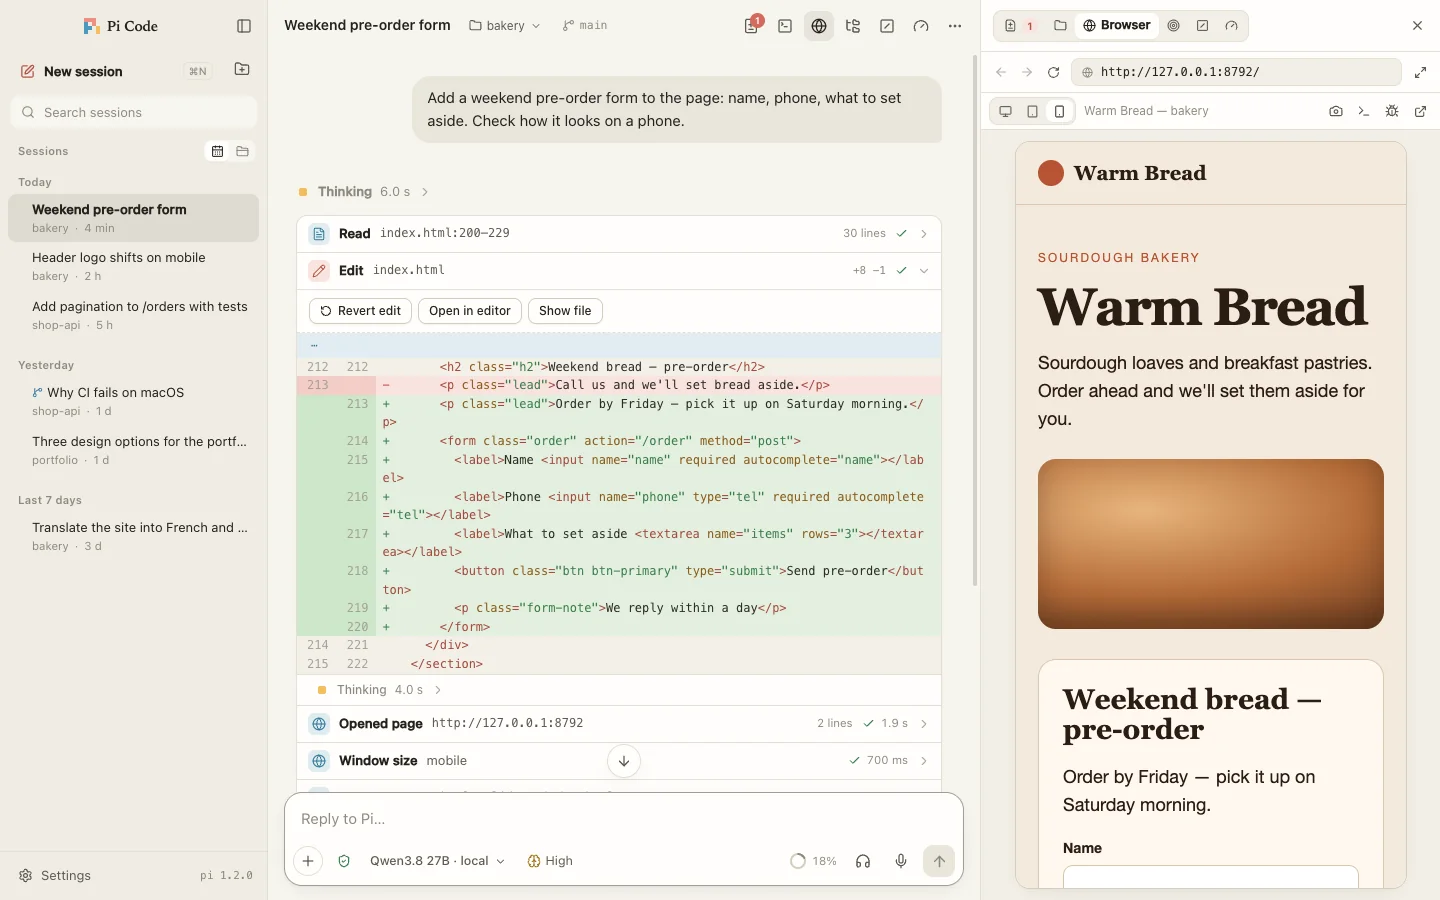Viewport: 1440px width, 900px height.
Task: Start a New session
Action: click(x=83, y=71)
